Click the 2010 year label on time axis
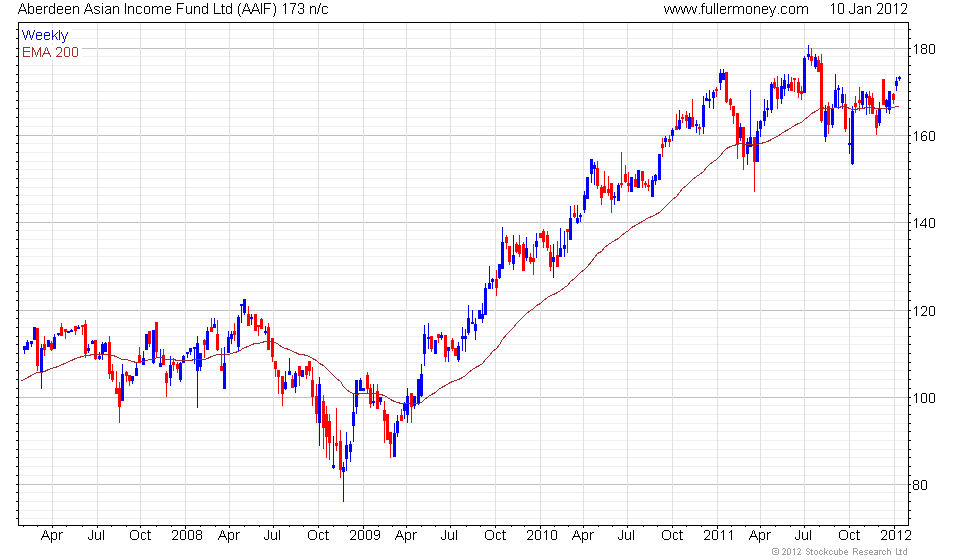Image resolution: width=960 pixels, height=560 pixels. [542, 536]
